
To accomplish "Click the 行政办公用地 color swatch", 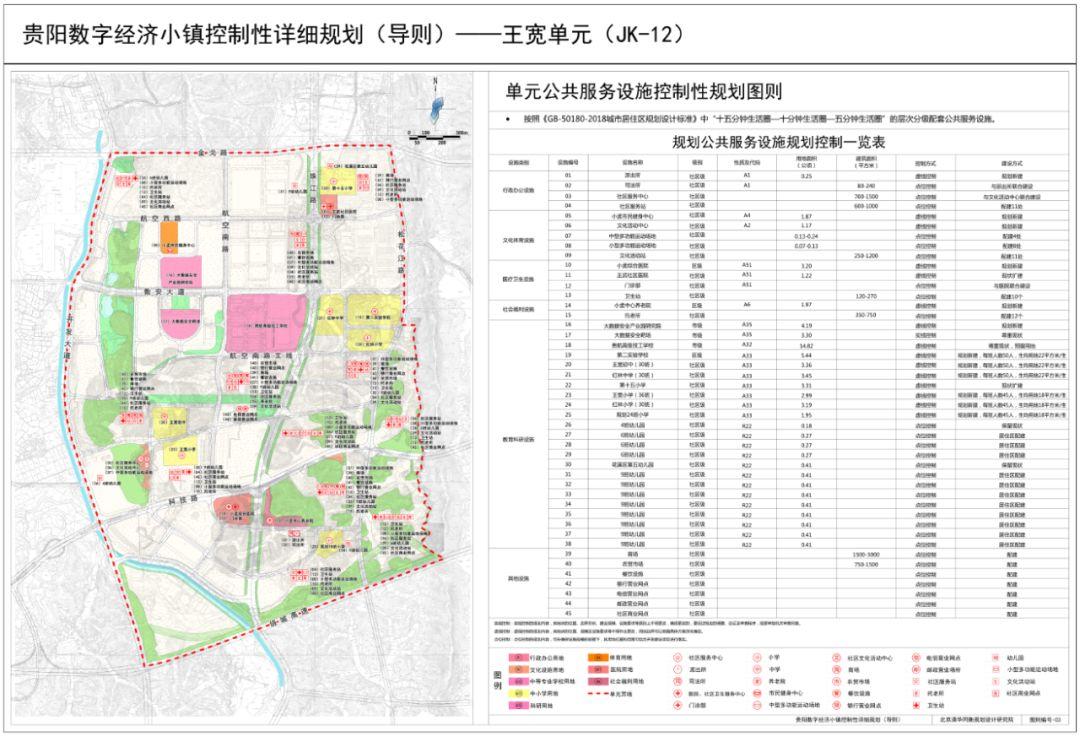I will pos(519,658).
